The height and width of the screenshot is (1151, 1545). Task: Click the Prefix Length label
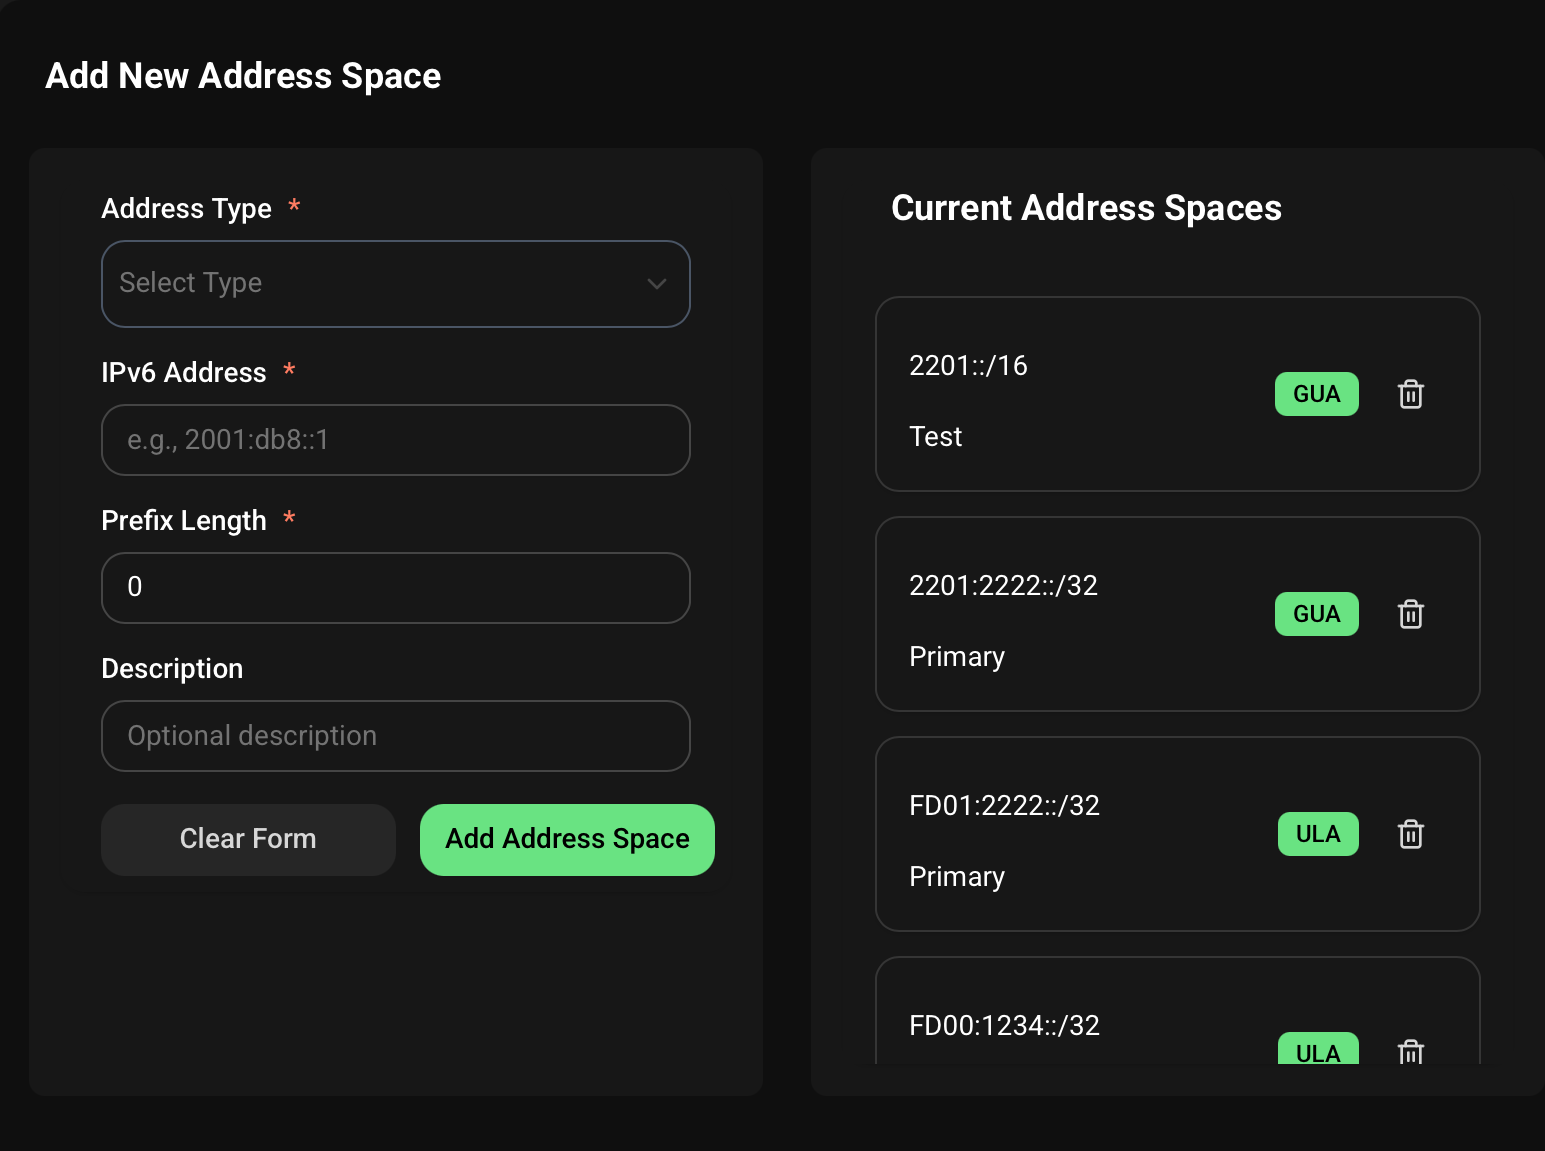tap(184, 521)
